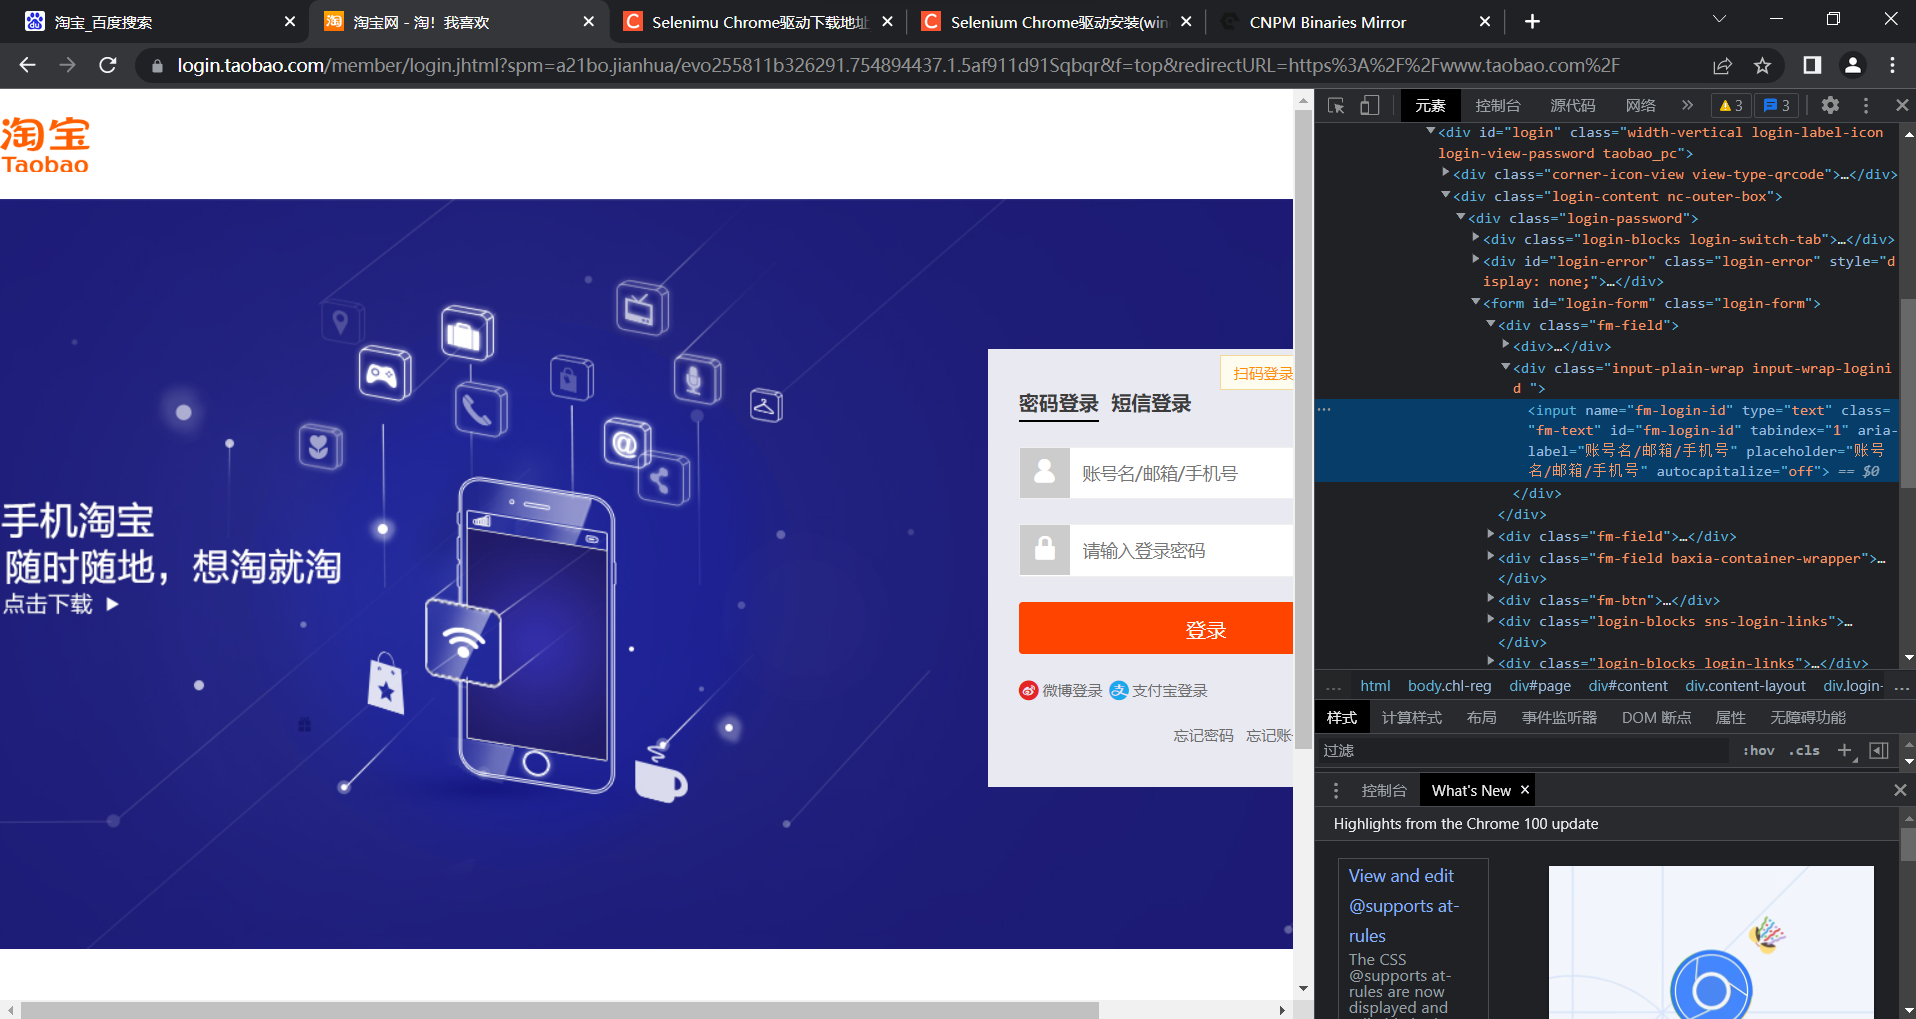This screenshot has width=1916, height=1019.
Task: Collapse the div id="login" node
Action: tap(1431, 131)
